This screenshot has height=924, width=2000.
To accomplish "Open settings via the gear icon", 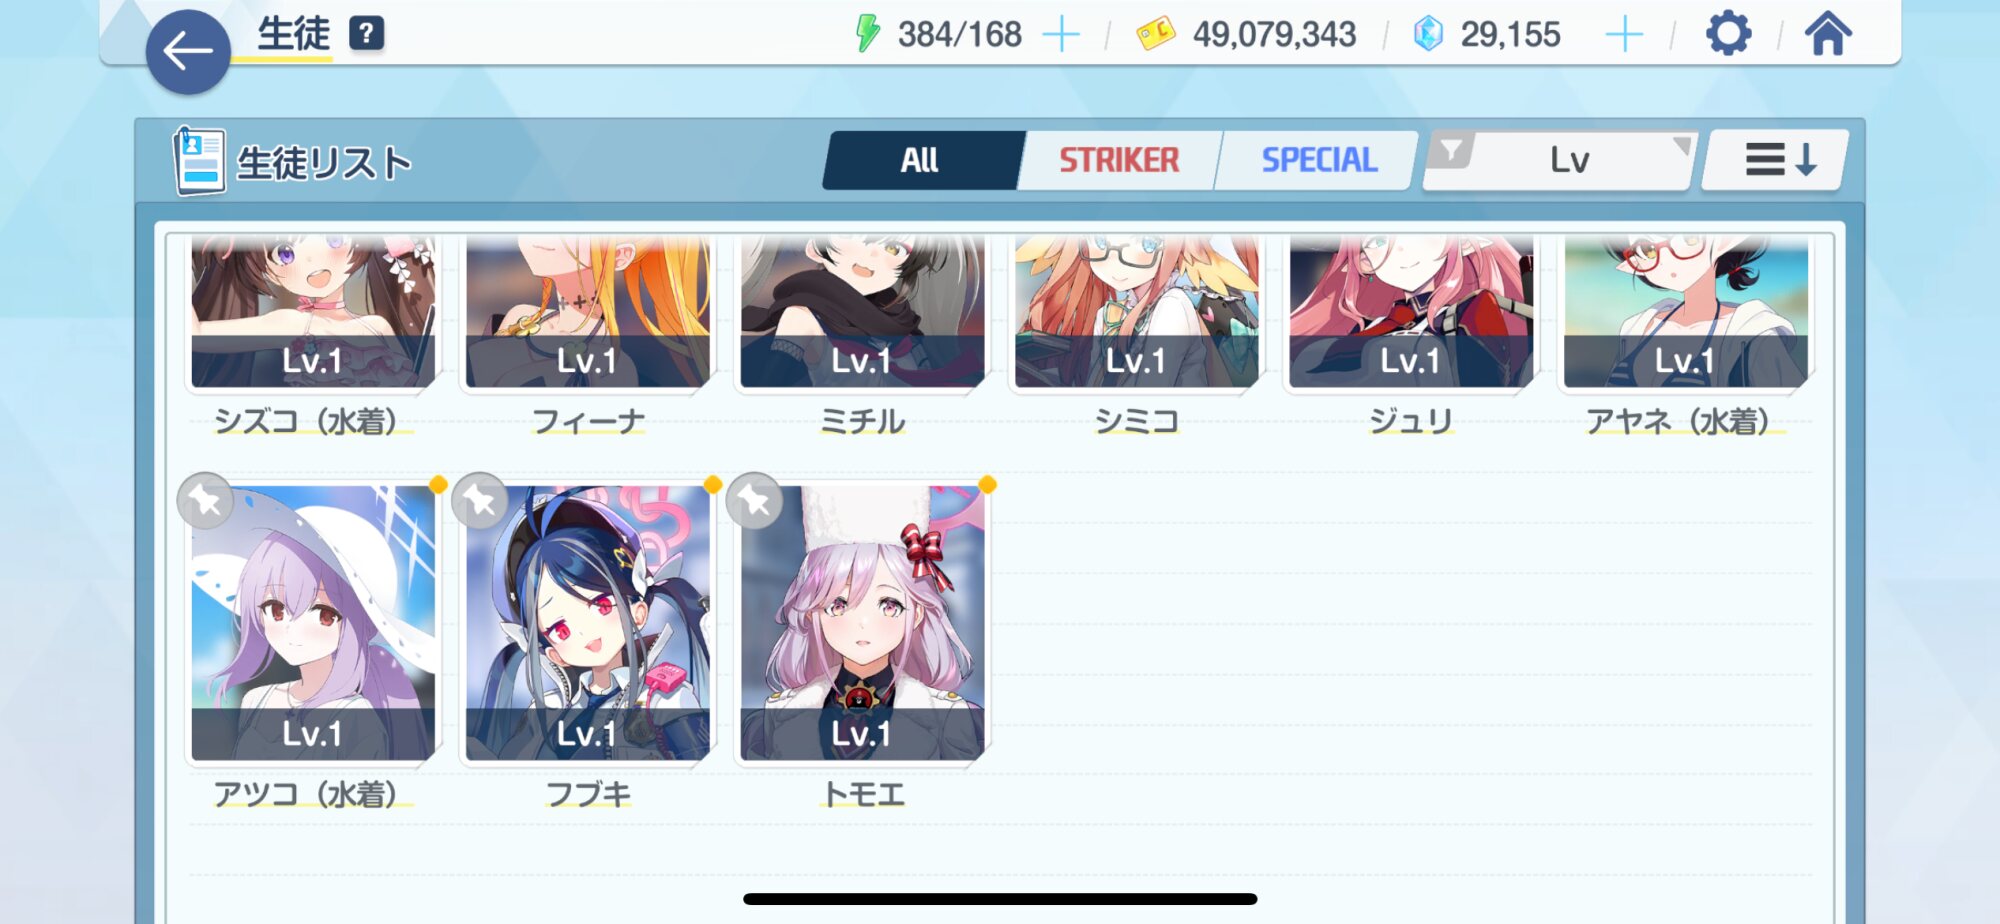I will pos(1728,34).
